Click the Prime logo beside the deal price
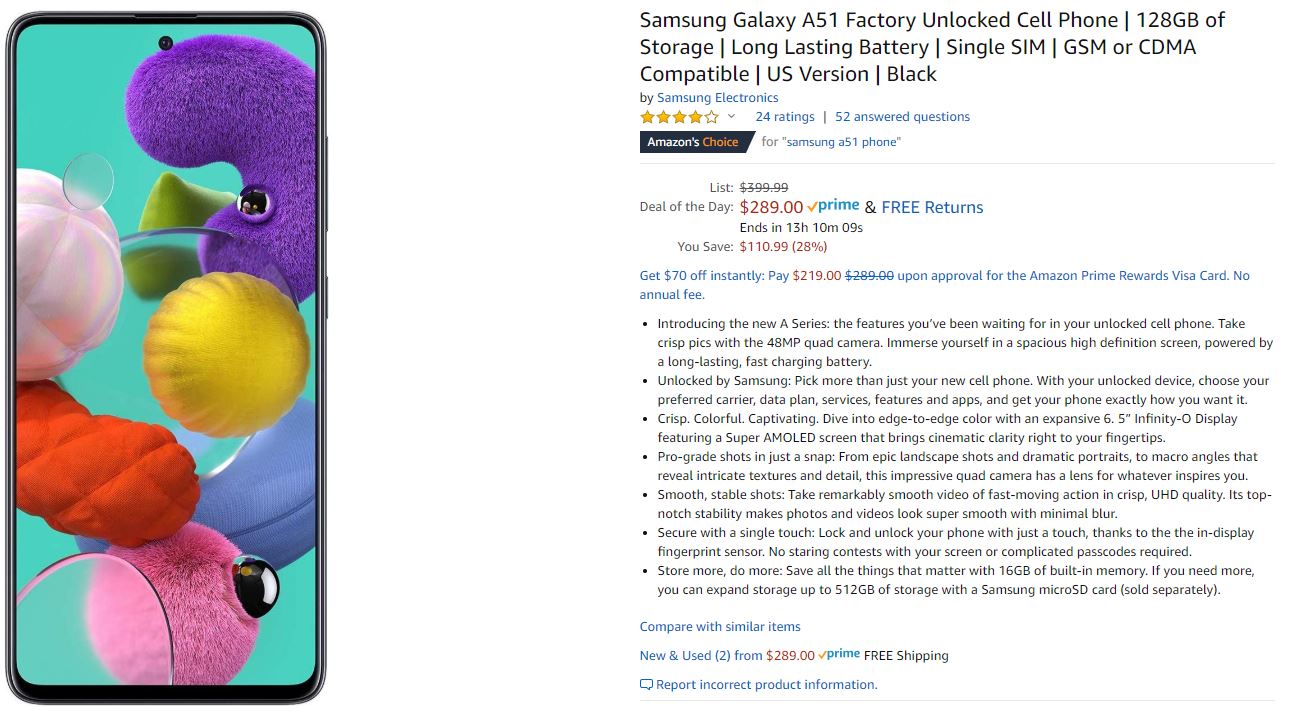 (833, 206)
